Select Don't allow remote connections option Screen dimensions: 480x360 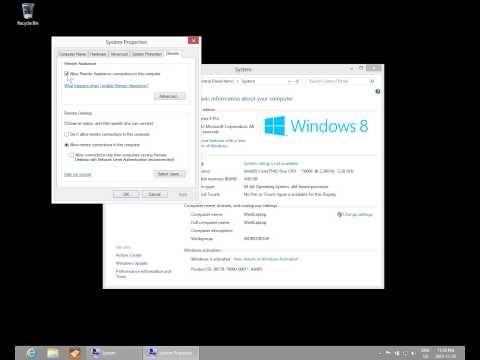click(66, 134)
